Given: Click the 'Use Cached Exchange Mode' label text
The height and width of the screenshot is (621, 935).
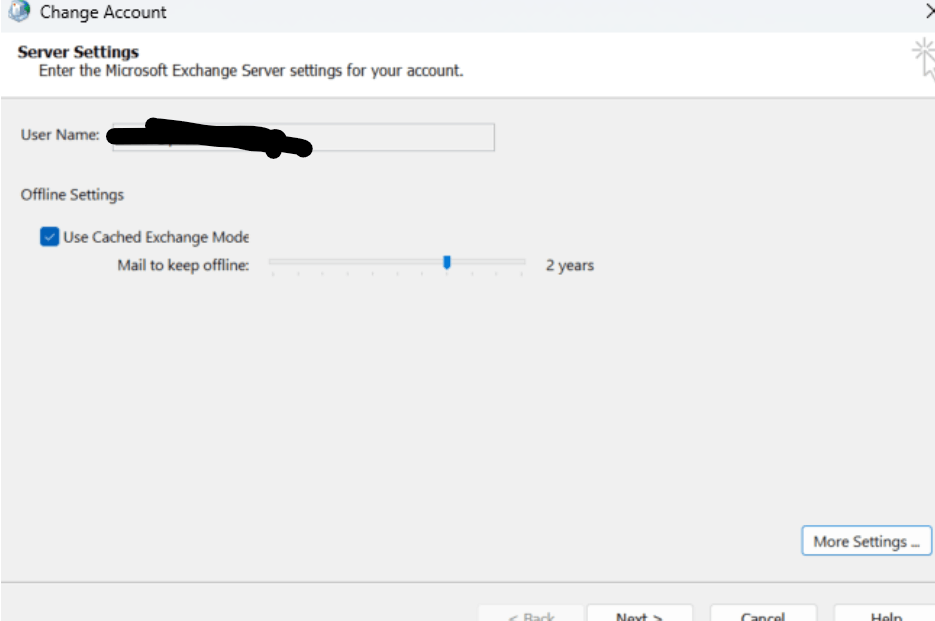Looking at the screenshot, I should pyautogui.click(x=156, y=237).
